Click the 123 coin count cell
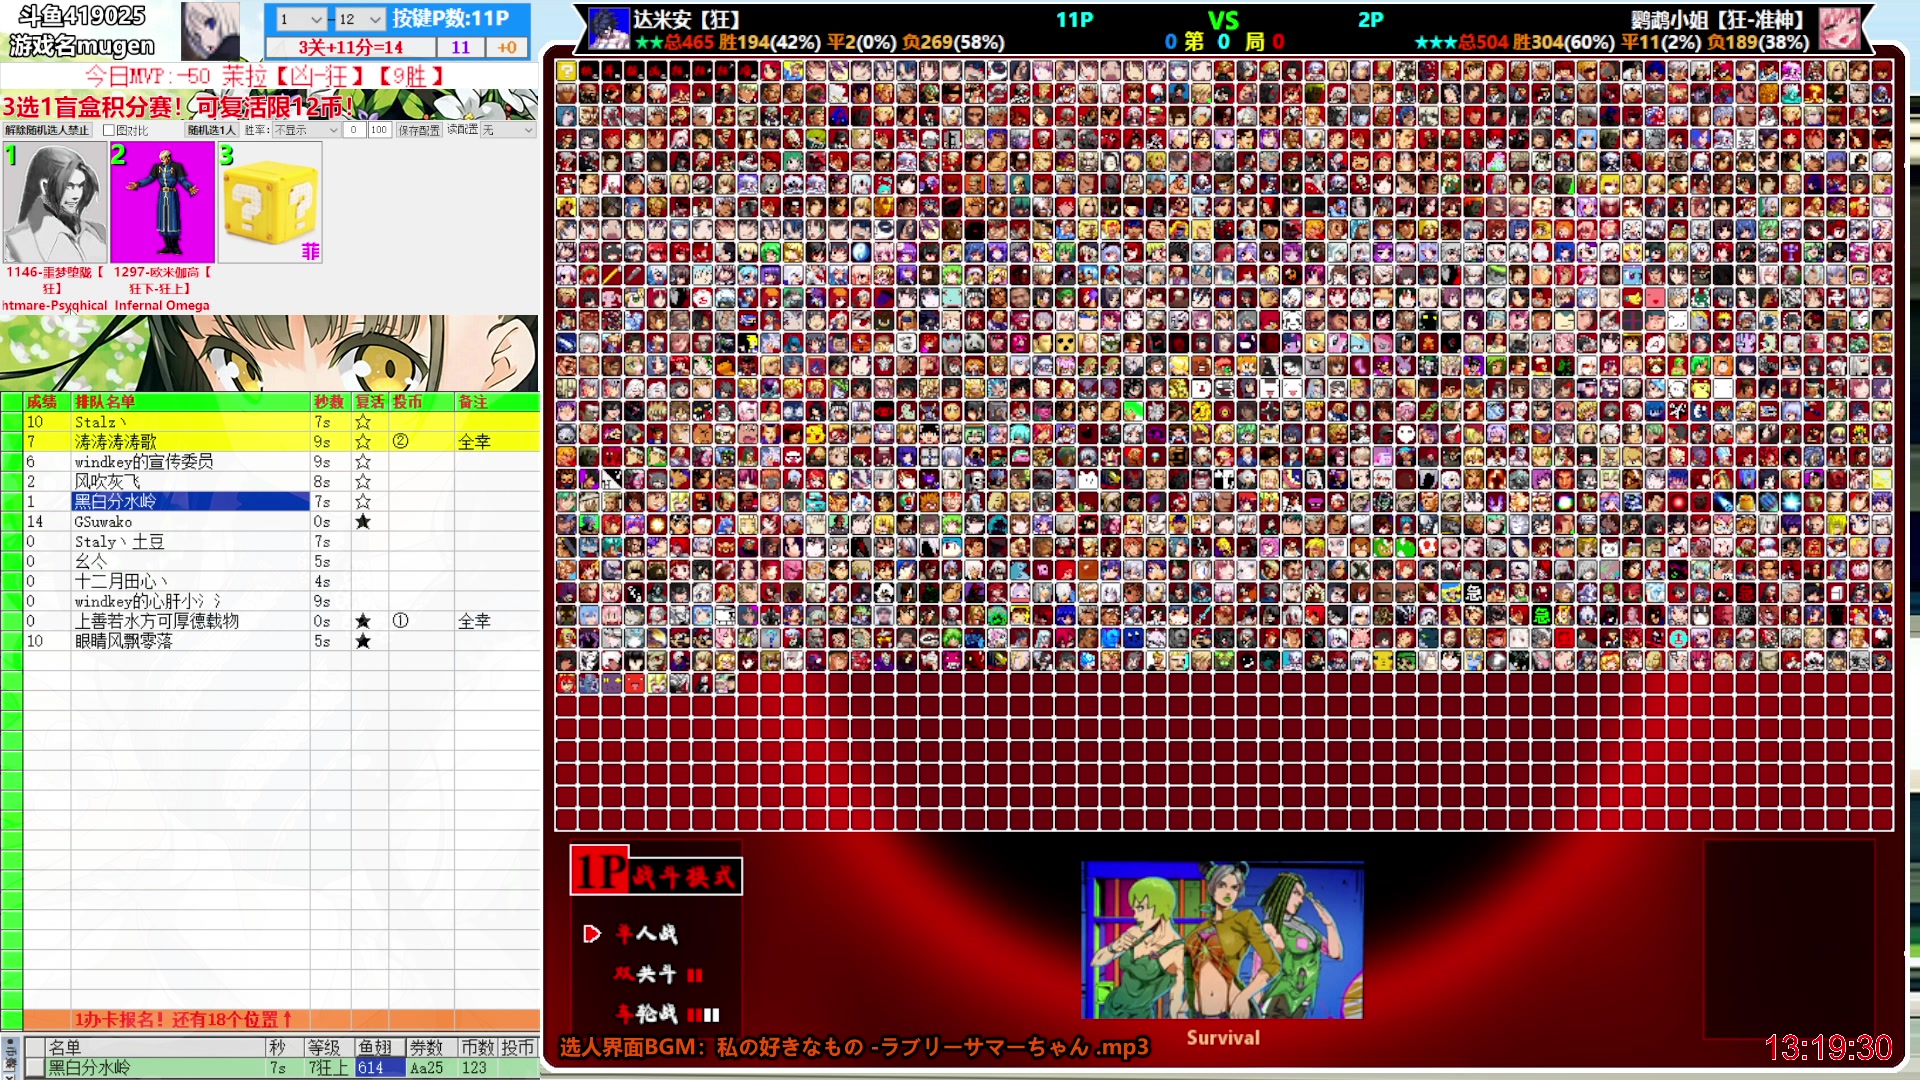The height and width of the screenshot is (1080, 1920). pos(476,1068)
